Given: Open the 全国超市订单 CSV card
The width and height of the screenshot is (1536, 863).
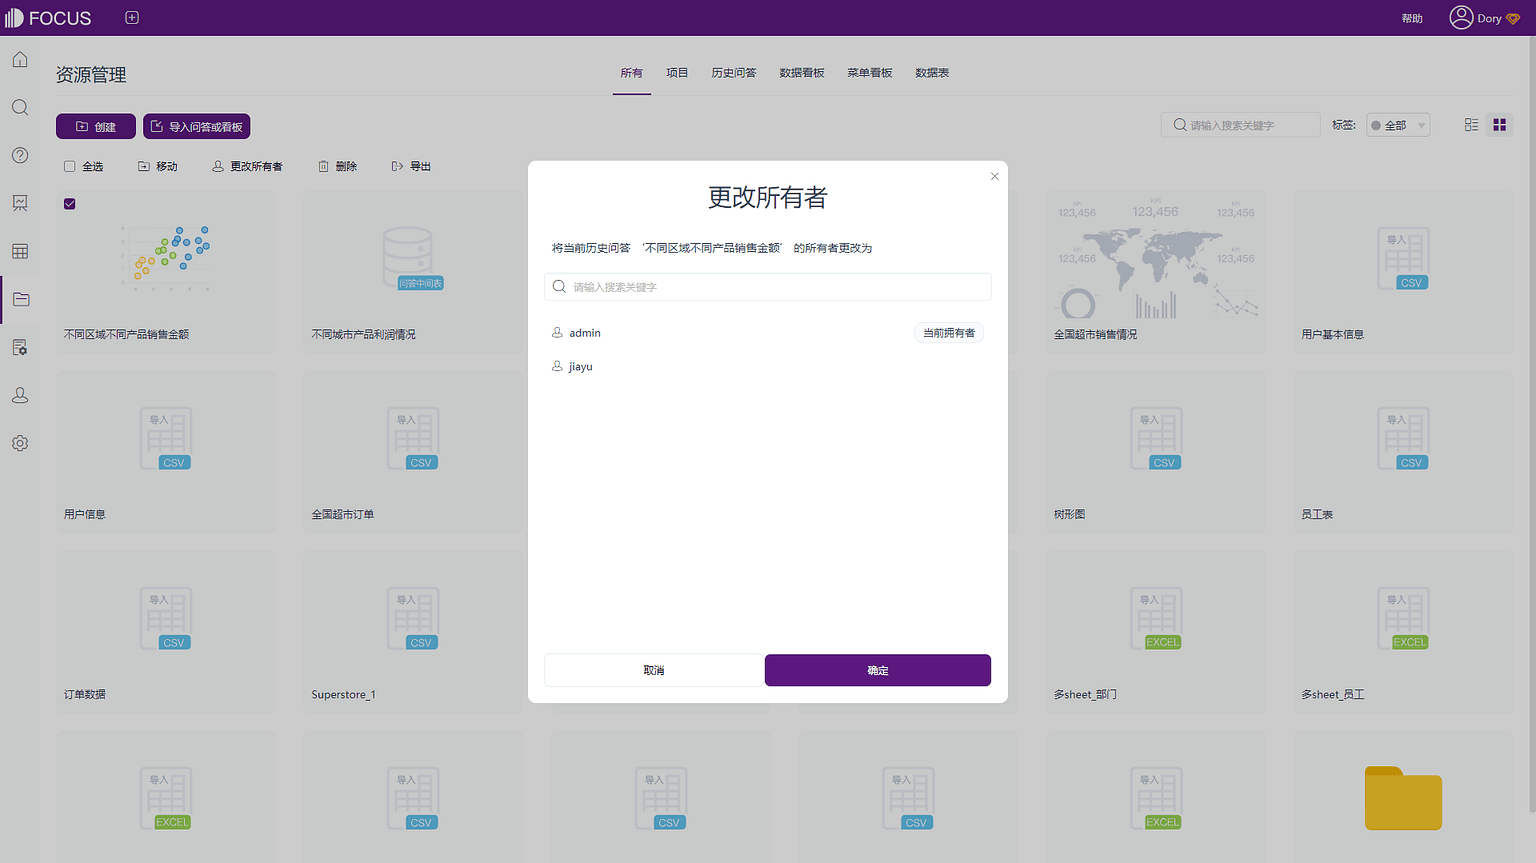Looking at the screenshot, I should (x=413, y=452).
